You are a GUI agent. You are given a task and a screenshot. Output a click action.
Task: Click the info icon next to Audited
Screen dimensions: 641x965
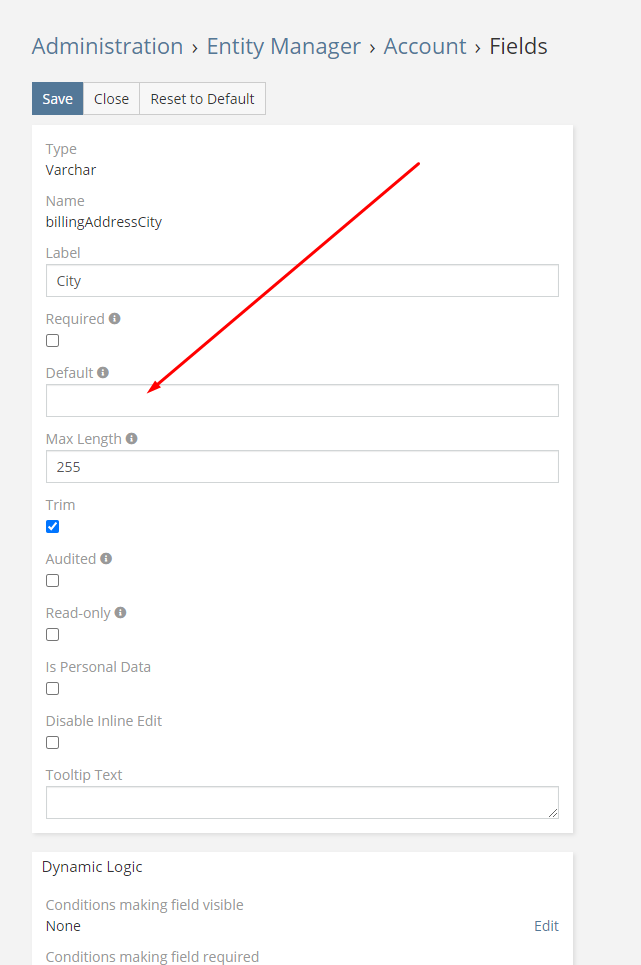coord(106,559)
